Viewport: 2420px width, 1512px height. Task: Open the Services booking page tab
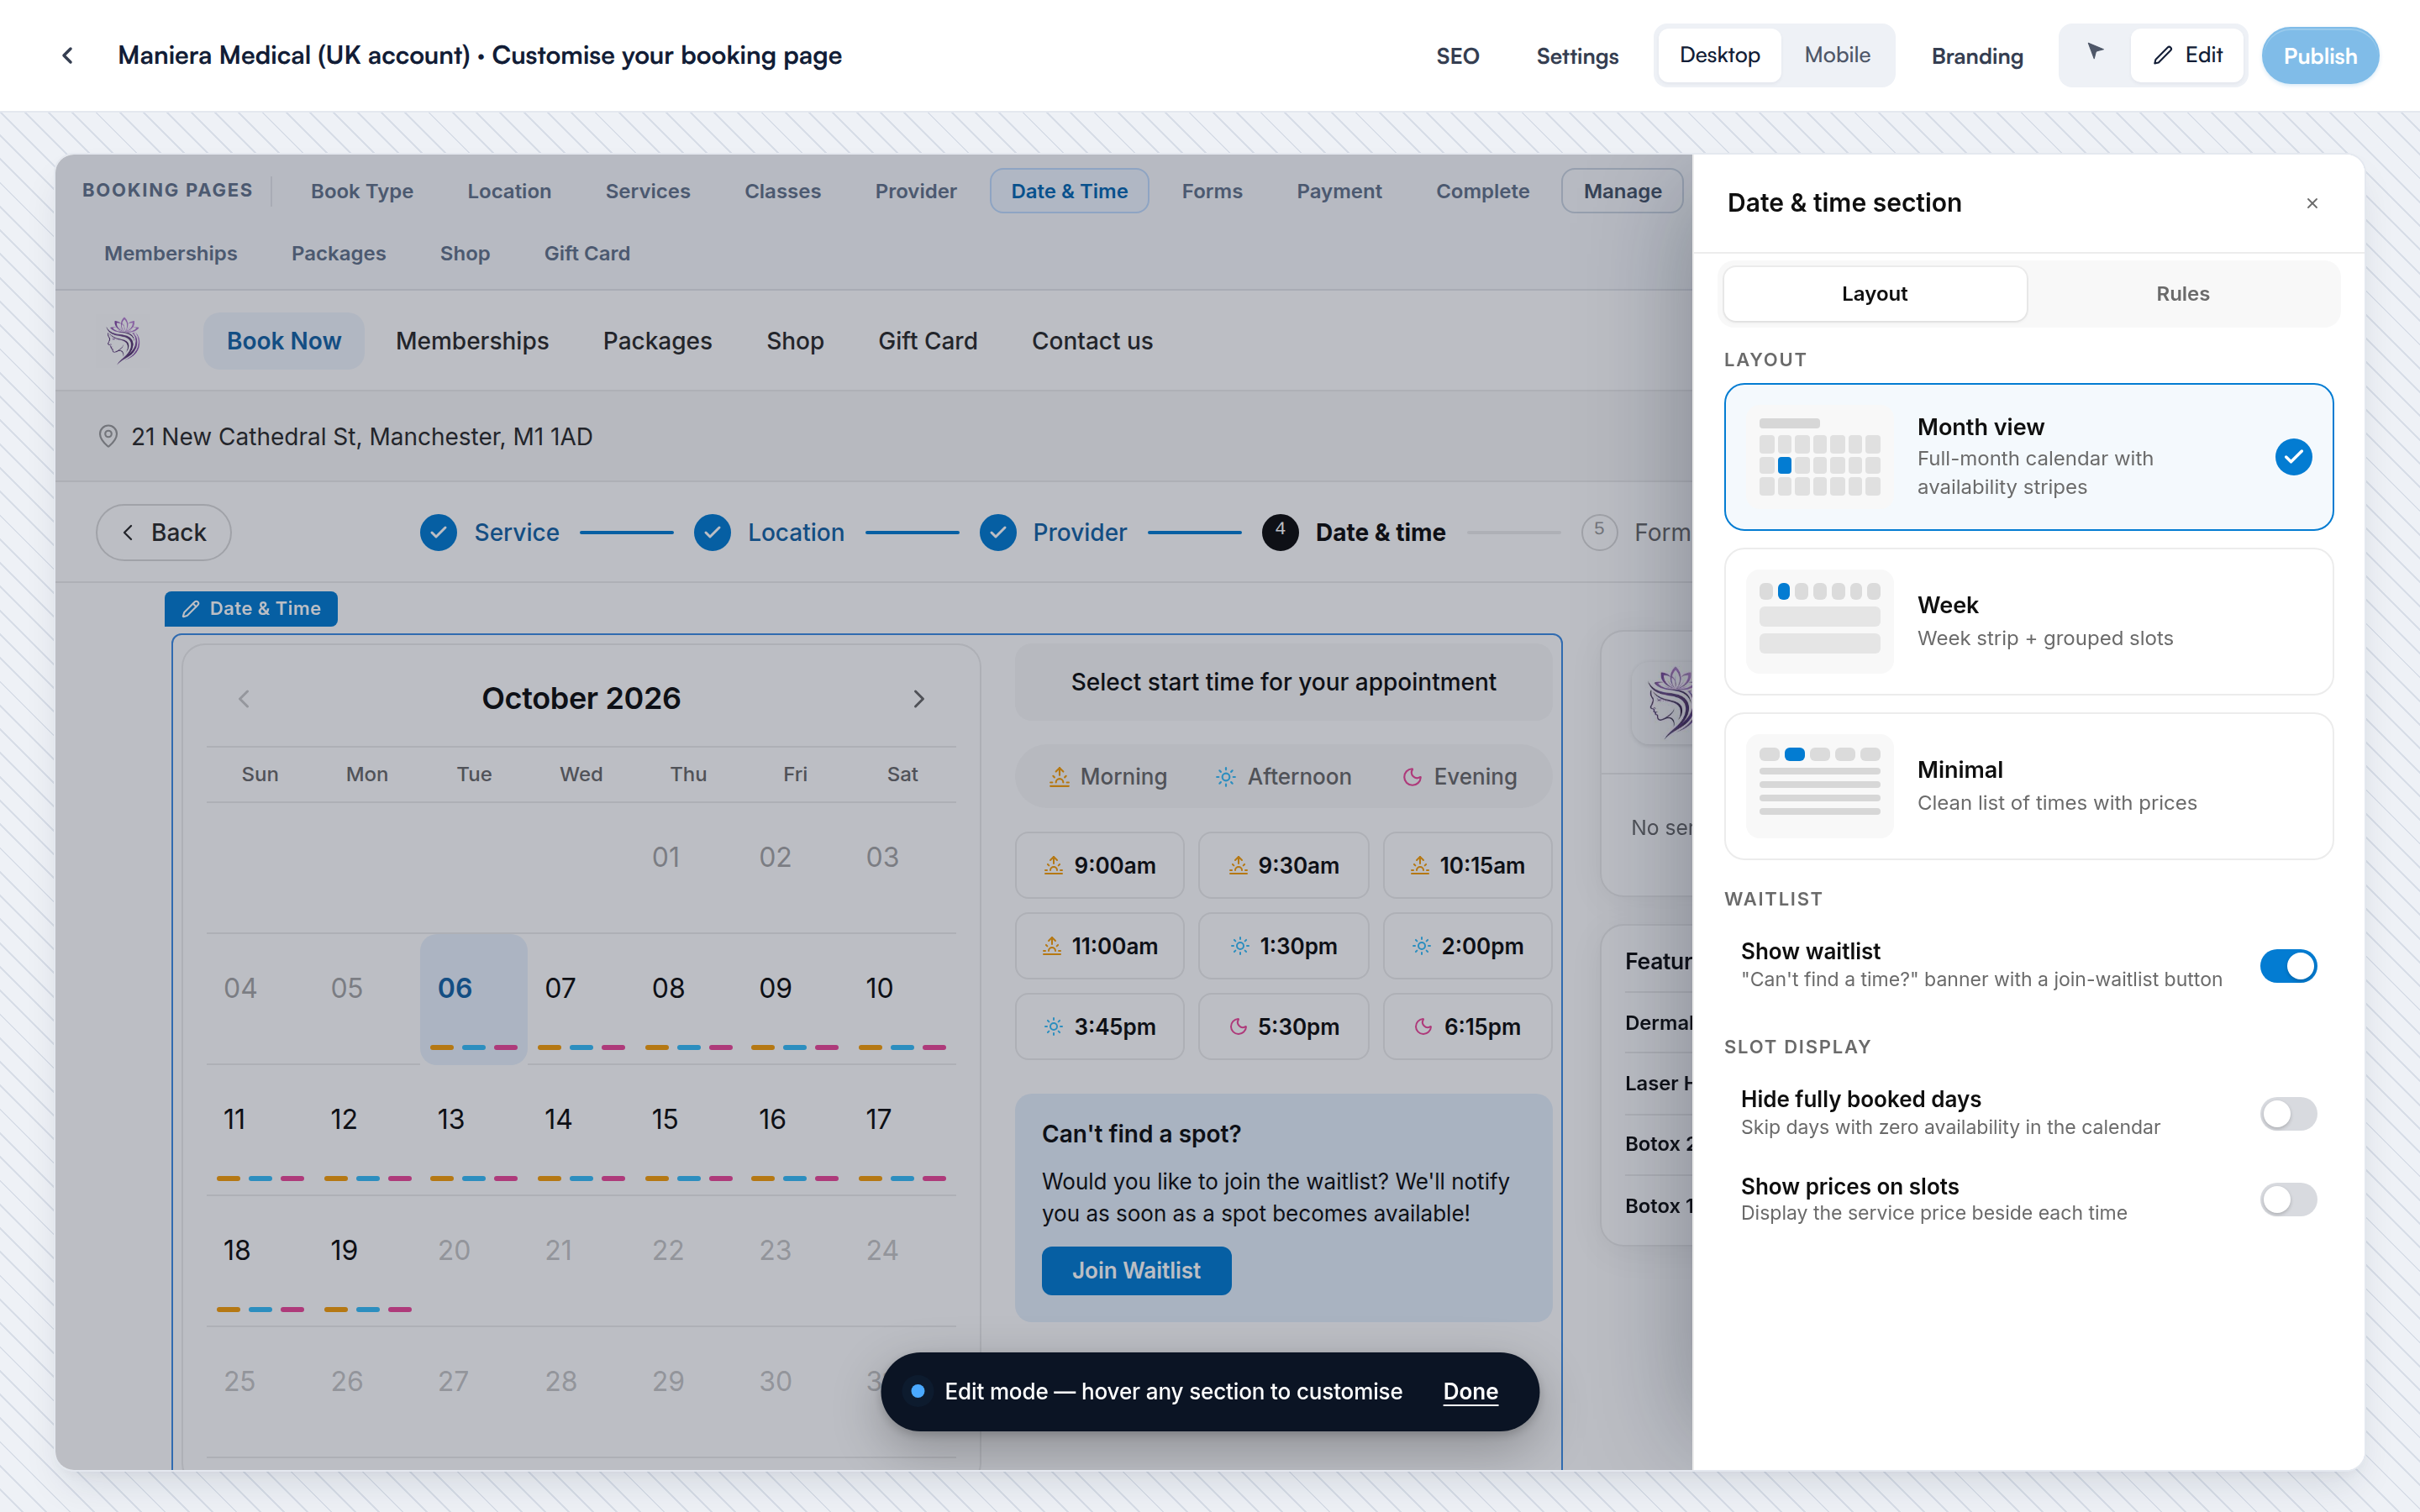[x=648, y=191]
